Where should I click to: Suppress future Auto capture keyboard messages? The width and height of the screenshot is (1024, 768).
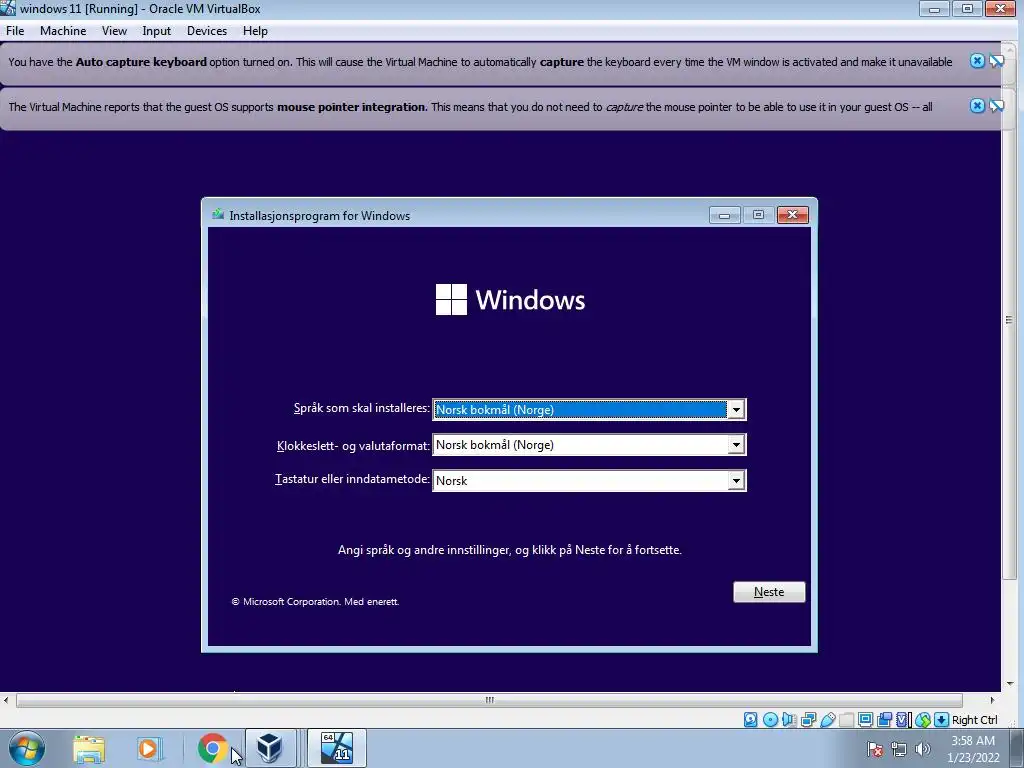[997, 61]
